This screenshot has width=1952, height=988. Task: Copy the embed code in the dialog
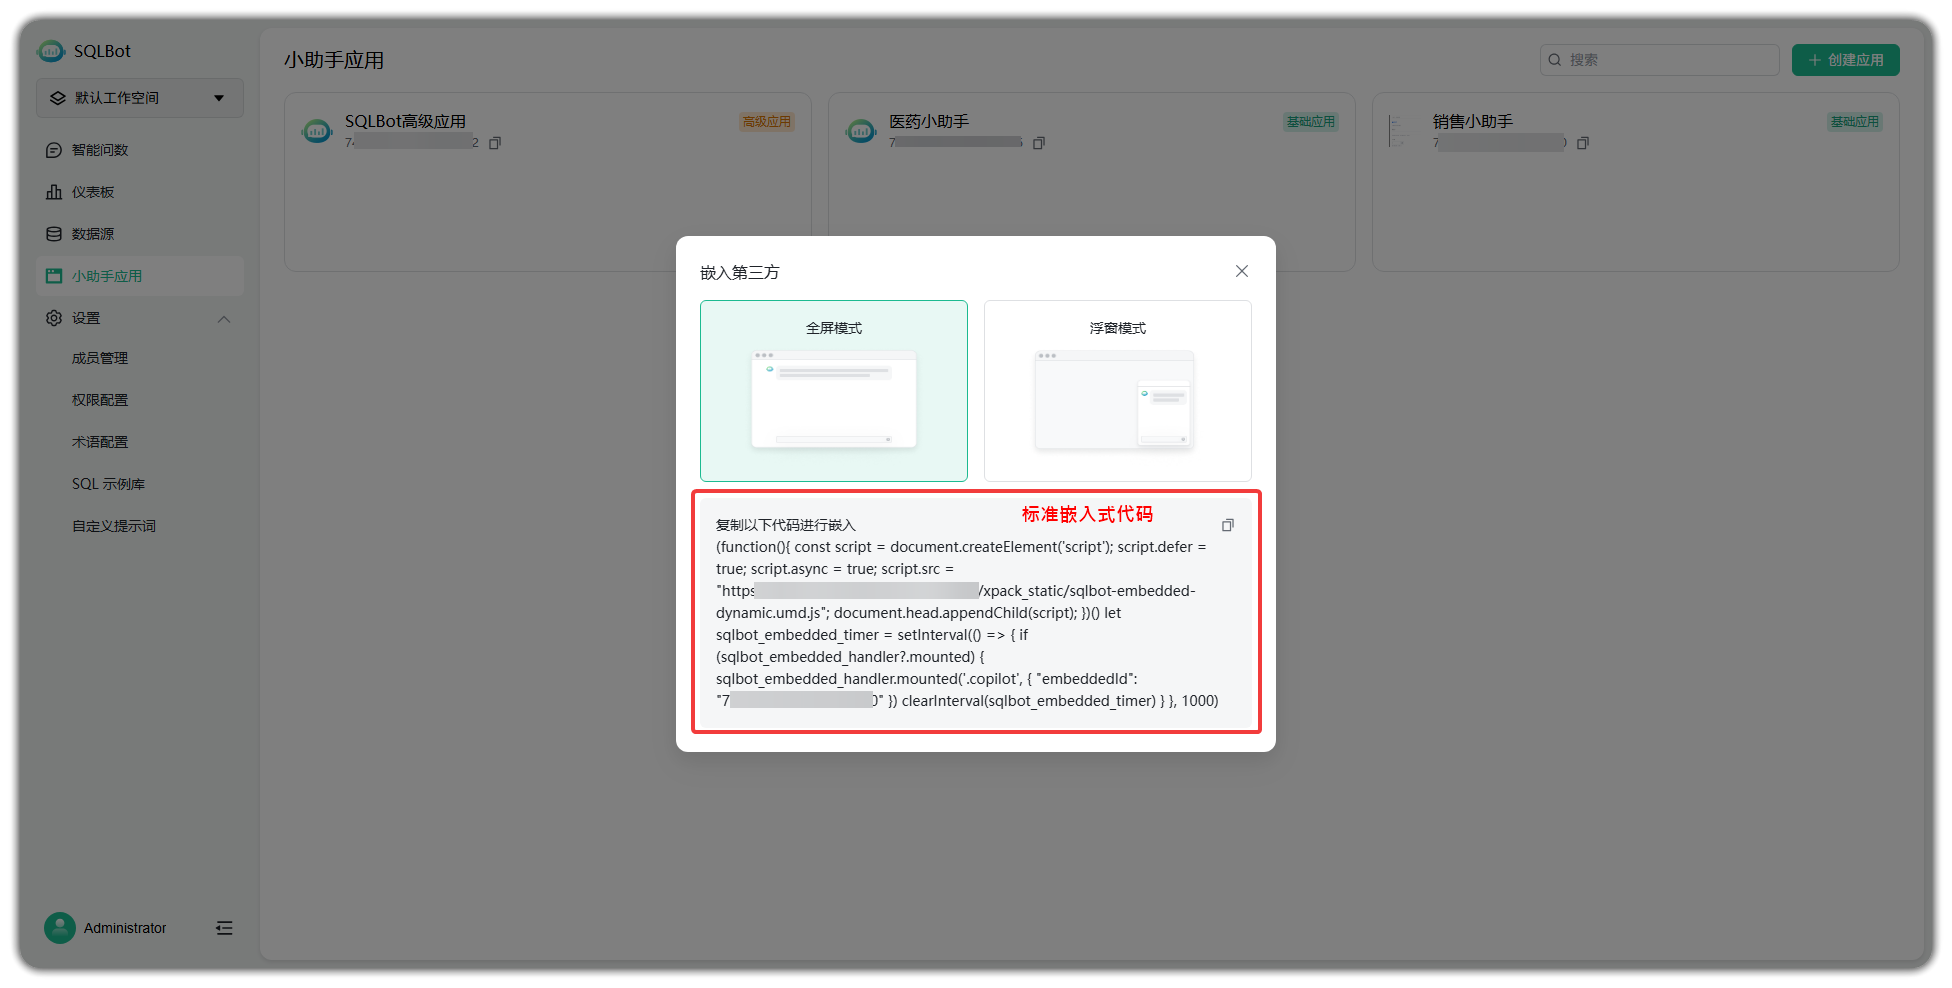coord(1228,524)
